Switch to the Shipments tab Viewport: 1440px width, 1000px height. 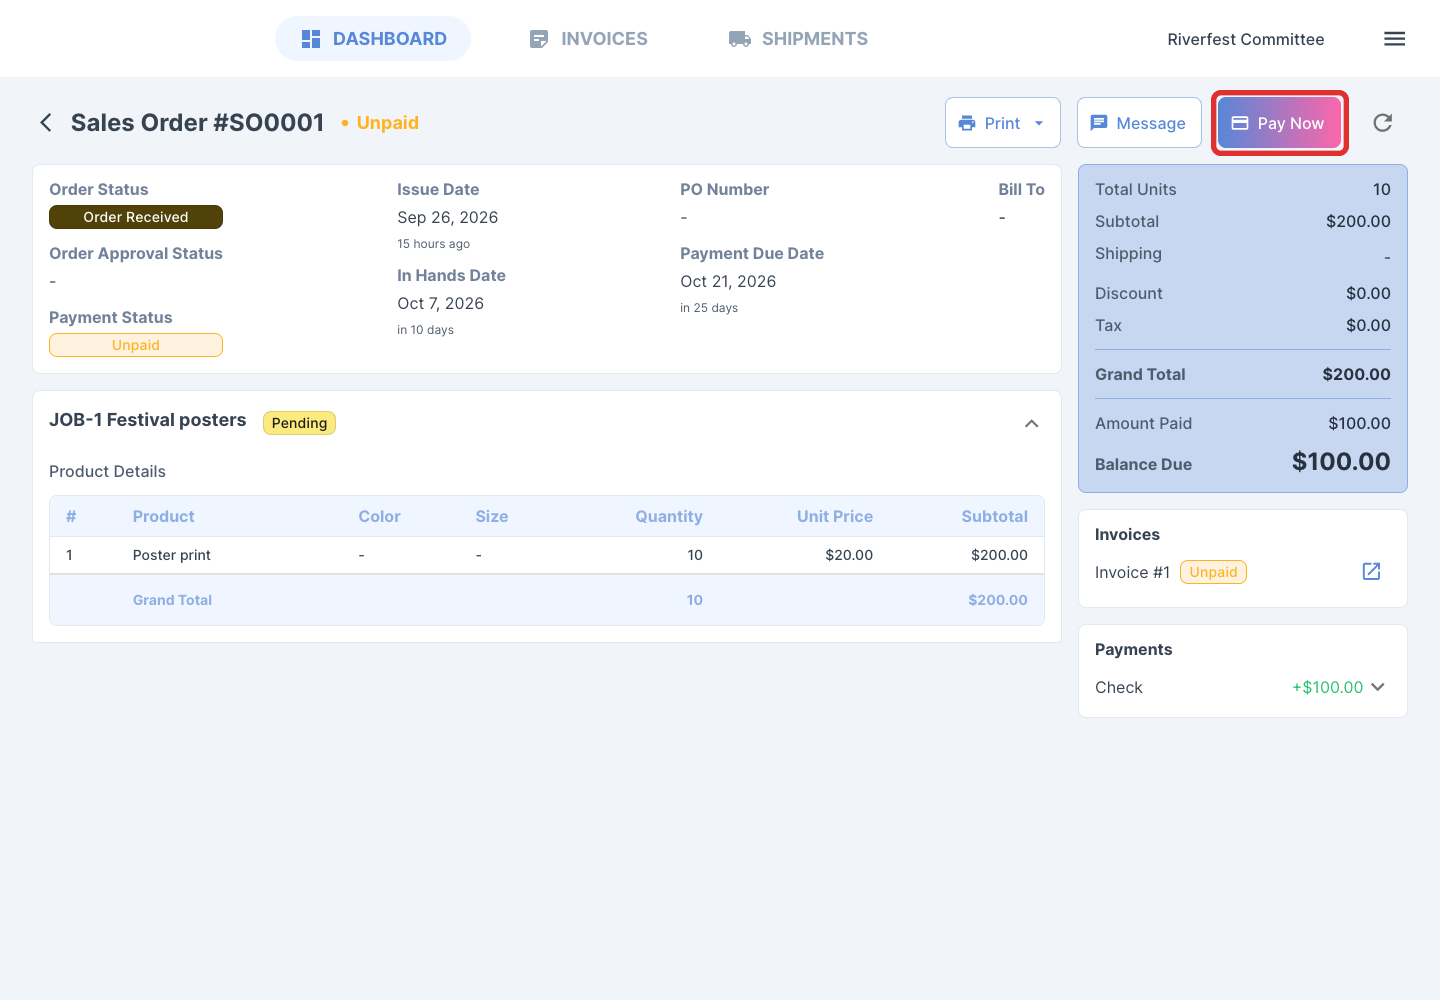798,39
